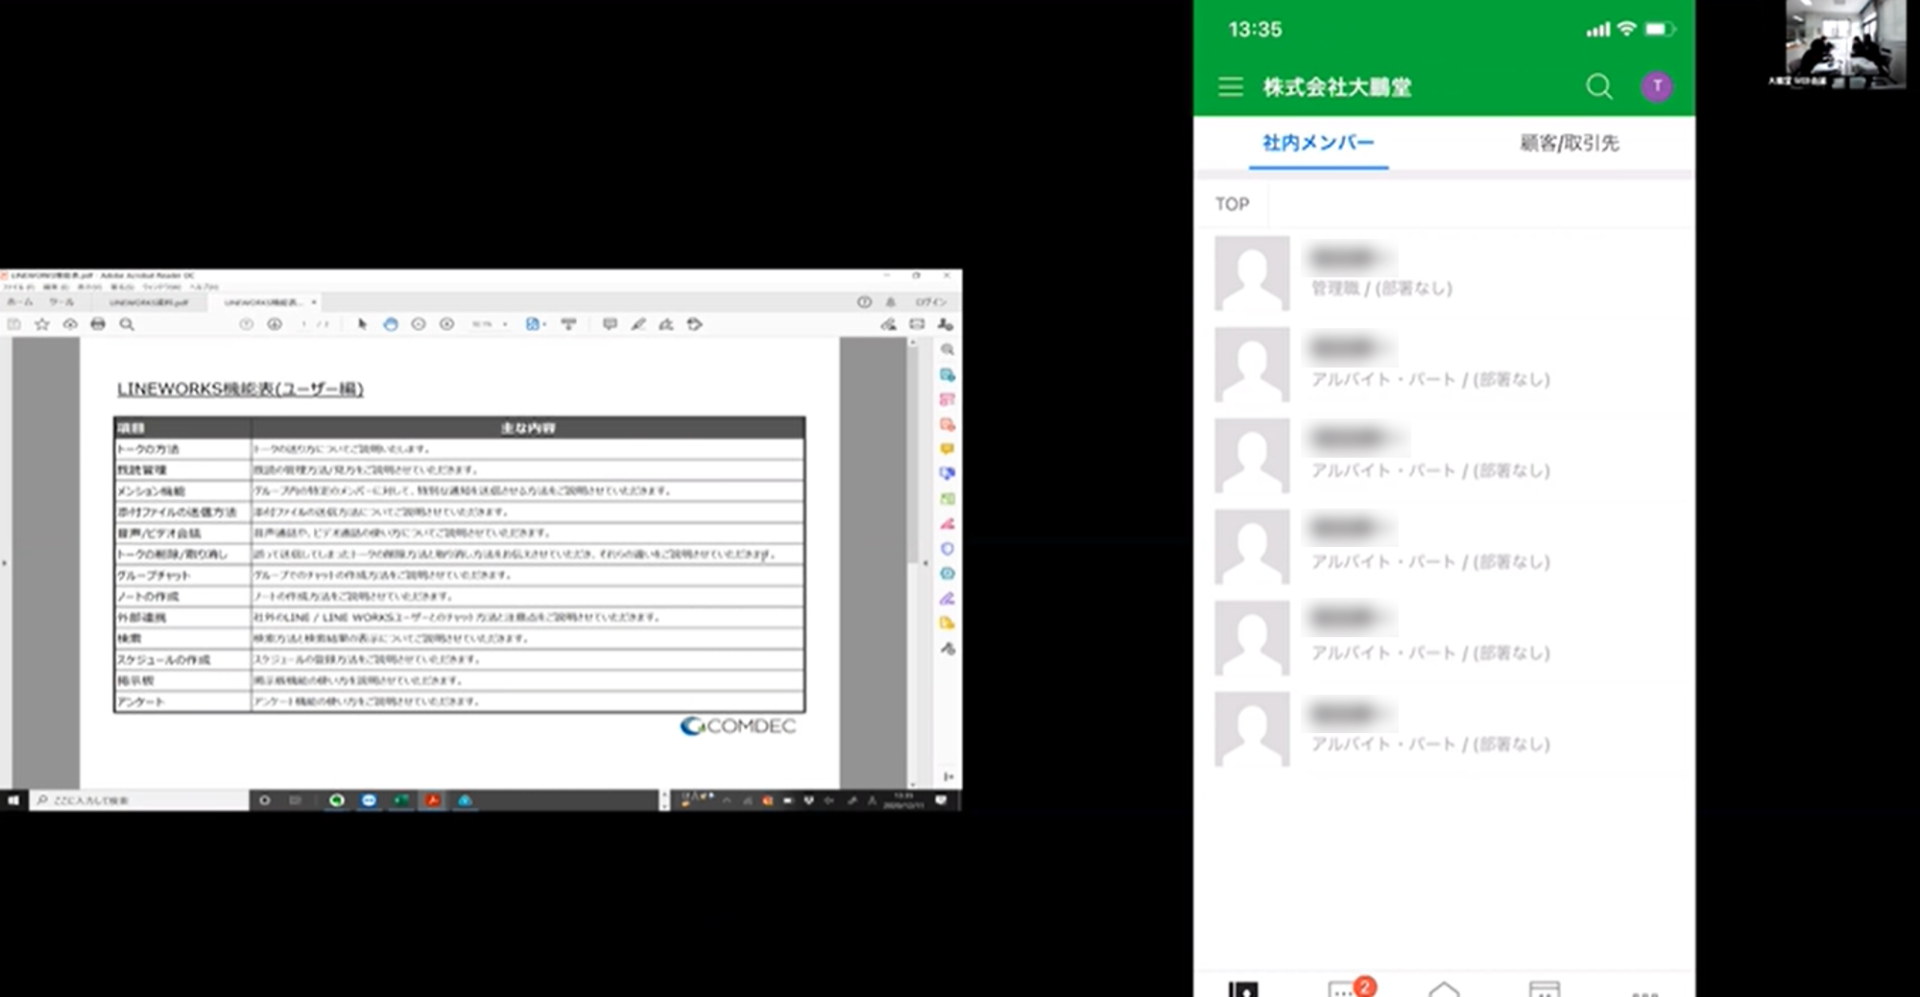Open the Excel icon on the taskbar
The image size is (1920, 997).
(401, 800)
